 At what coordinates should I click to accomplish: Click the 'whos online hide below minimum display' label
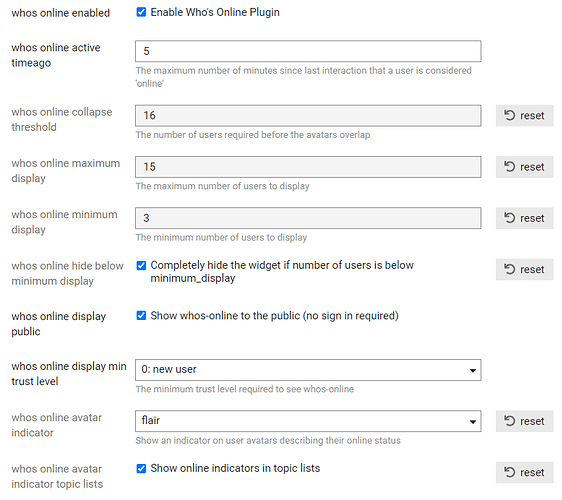(67, 273)
